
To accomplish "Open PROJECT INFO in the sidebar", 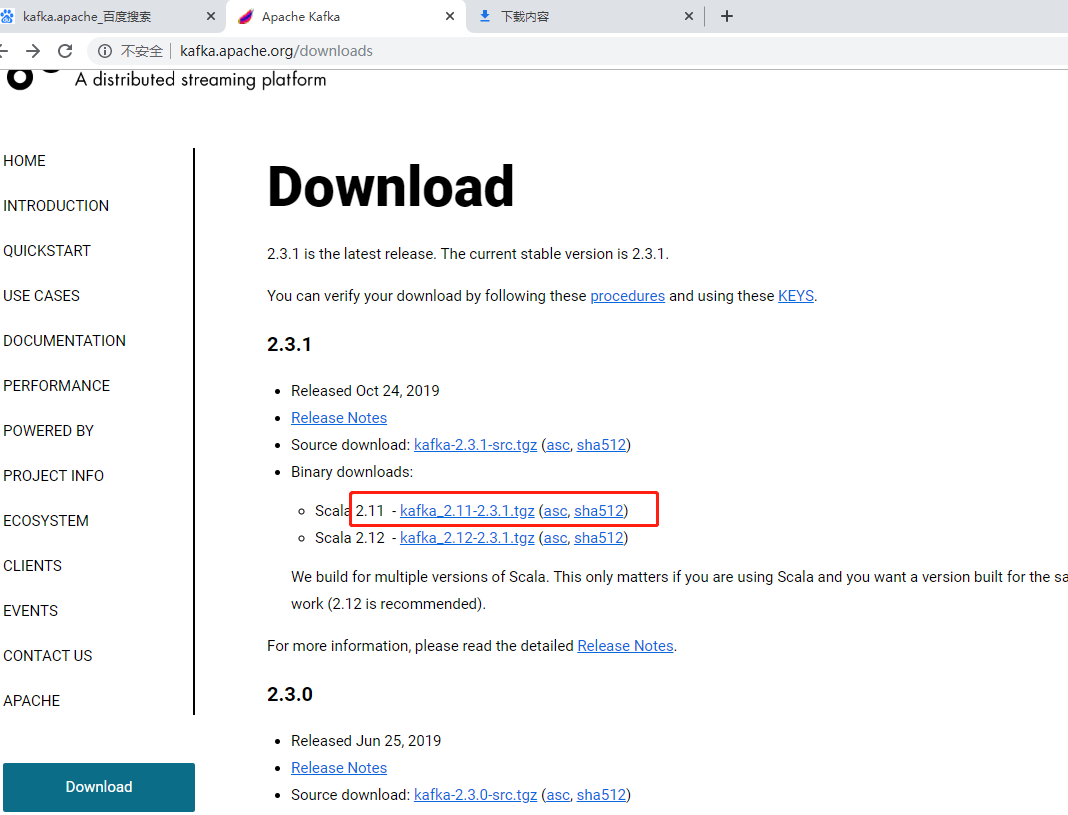I will click(x=54, y=475).
